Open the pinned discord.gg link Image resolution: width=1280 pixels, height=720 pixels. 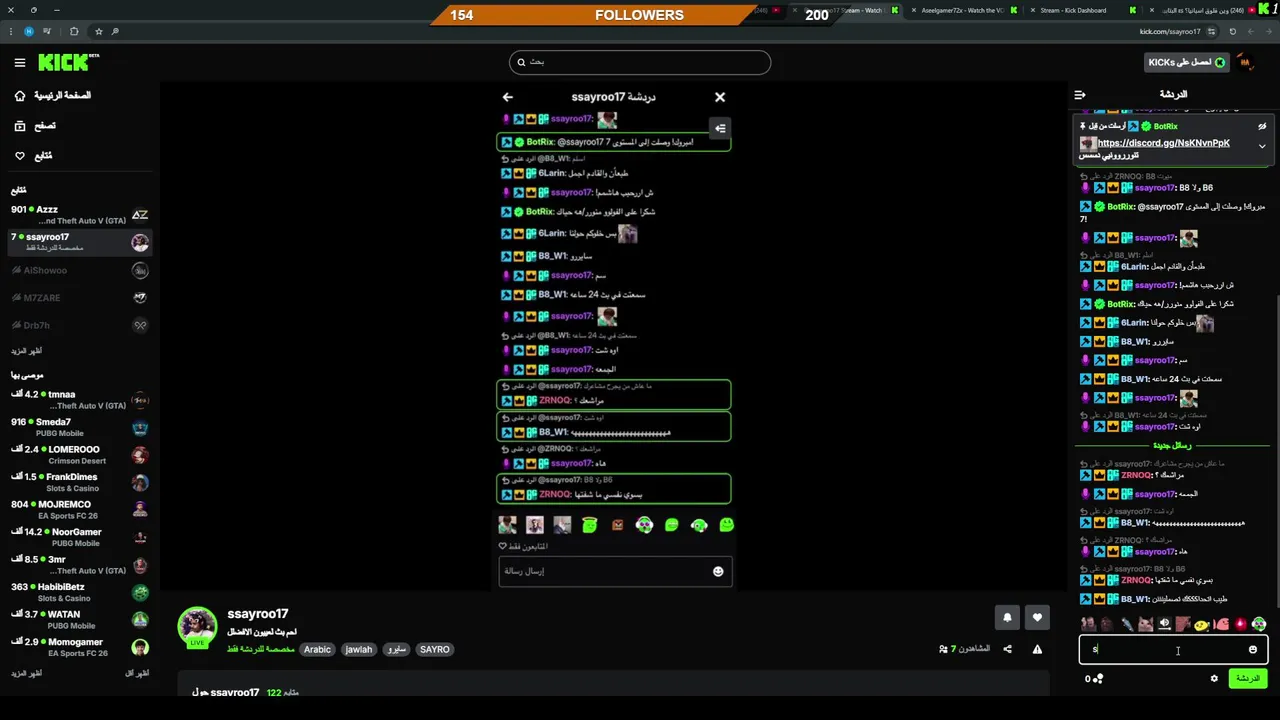[x=1163, y=143]
